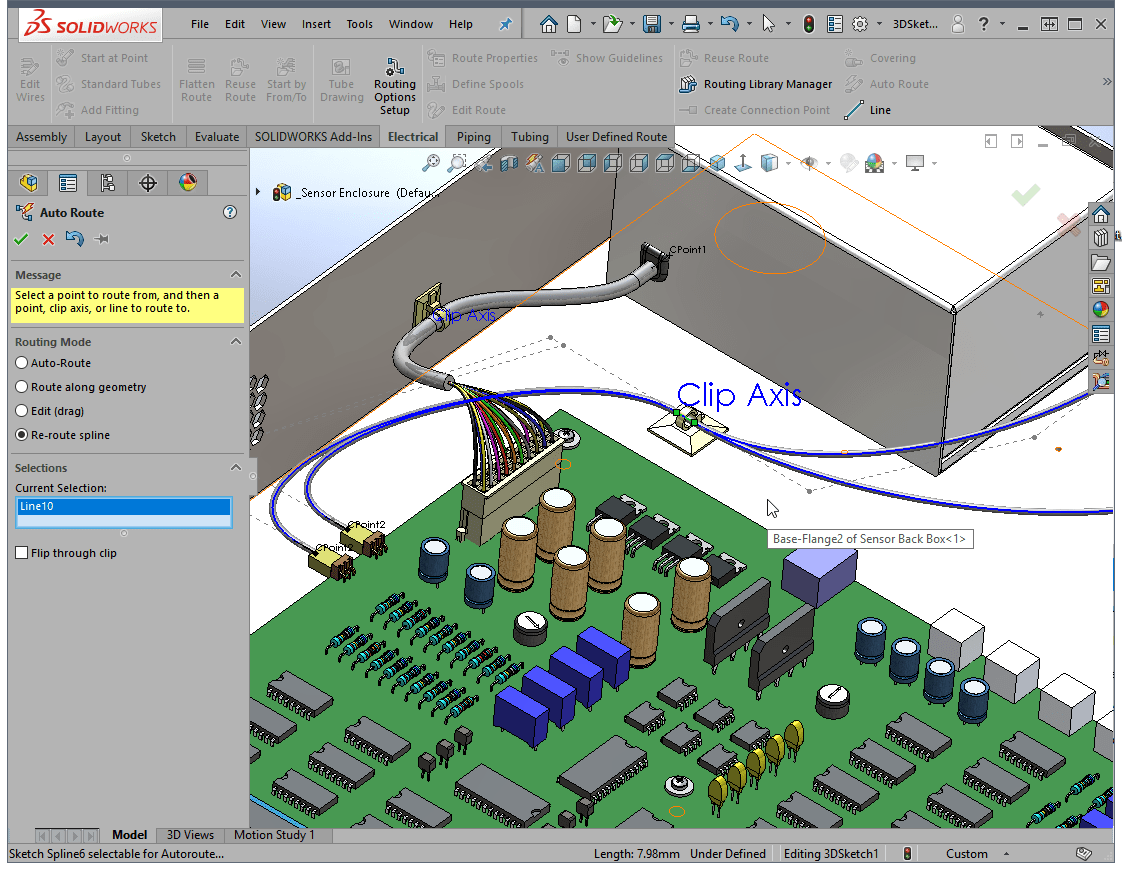The width and height of the screenshot is (1122, 870).
Task: Select Re-route spline radio button
Action: [x=21, y=435]
